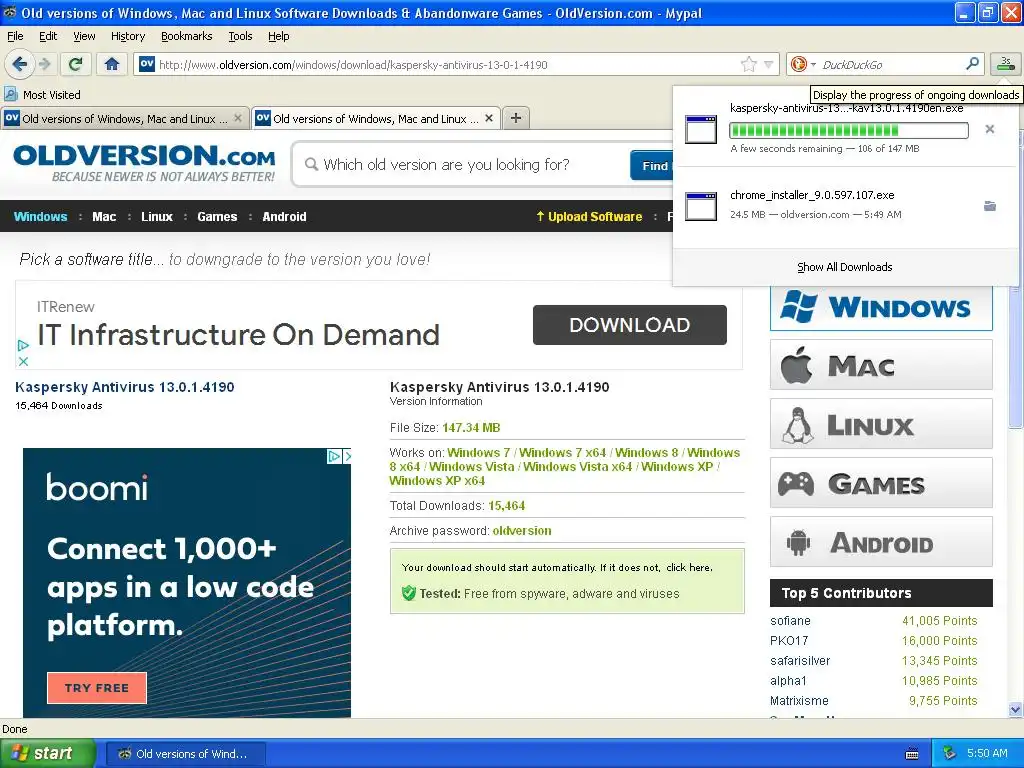Click the Games controller sidebar button

[x=881, y=483]
